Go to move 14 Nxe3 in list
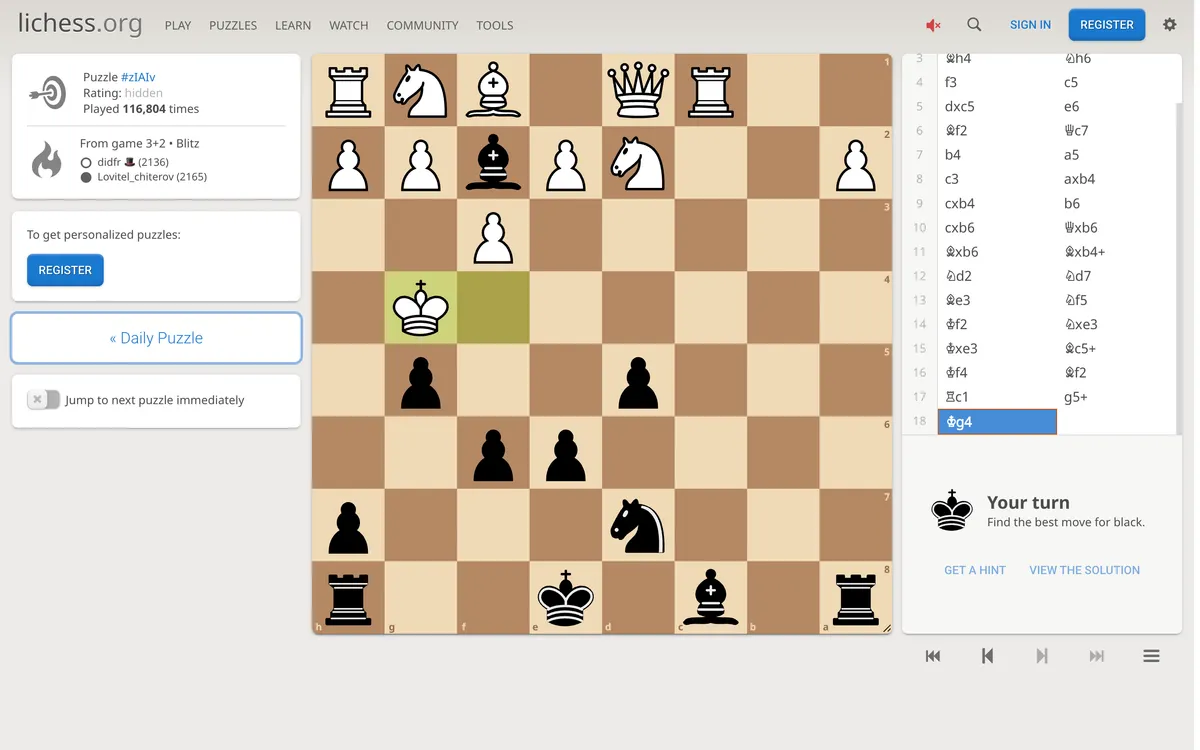The height and width of the screenshot is (750, 1200). (1116, 324)
